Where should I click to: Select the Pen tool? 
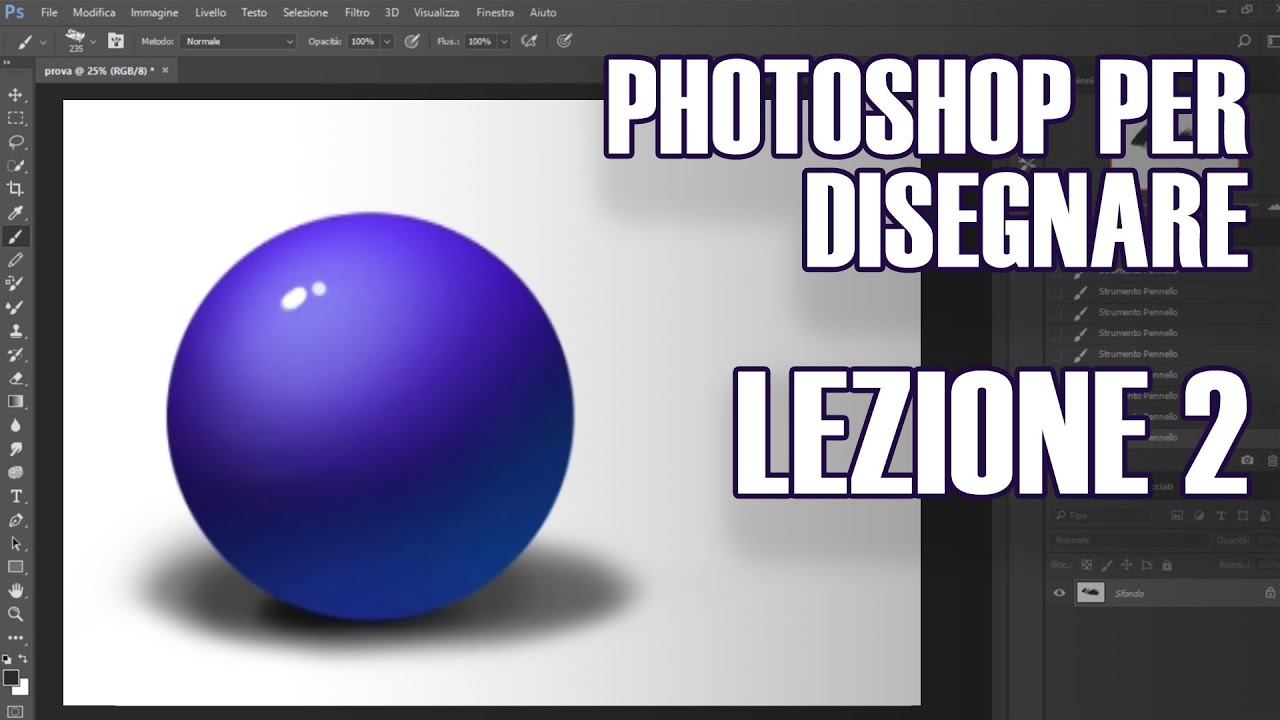click(x=16, y=520)
